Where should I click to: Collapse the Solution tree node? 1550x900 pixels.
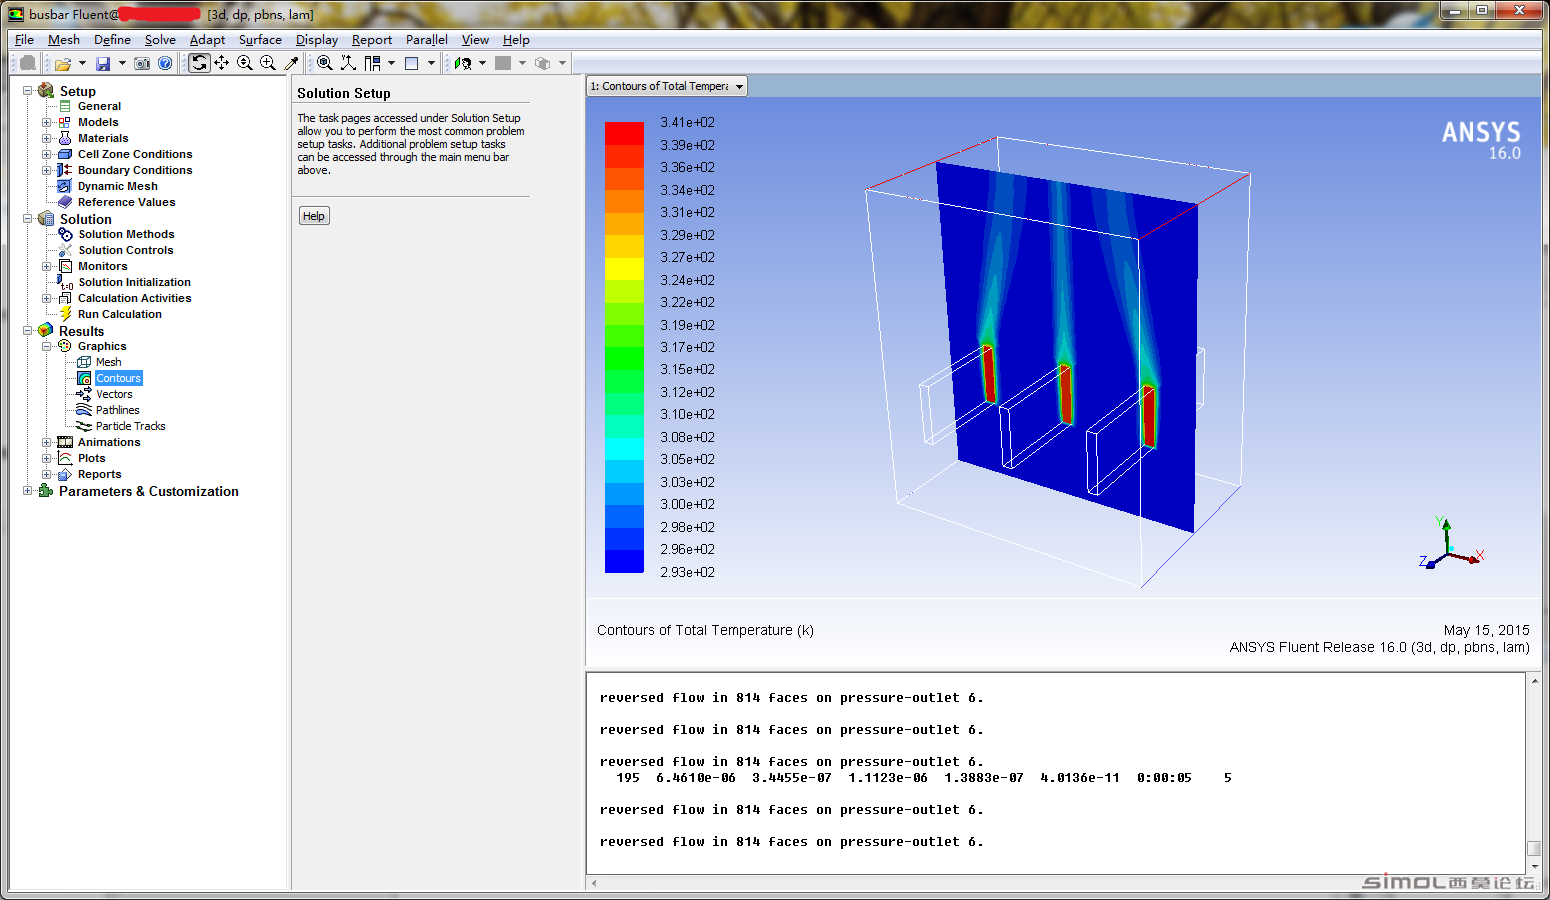coord(28,218)
